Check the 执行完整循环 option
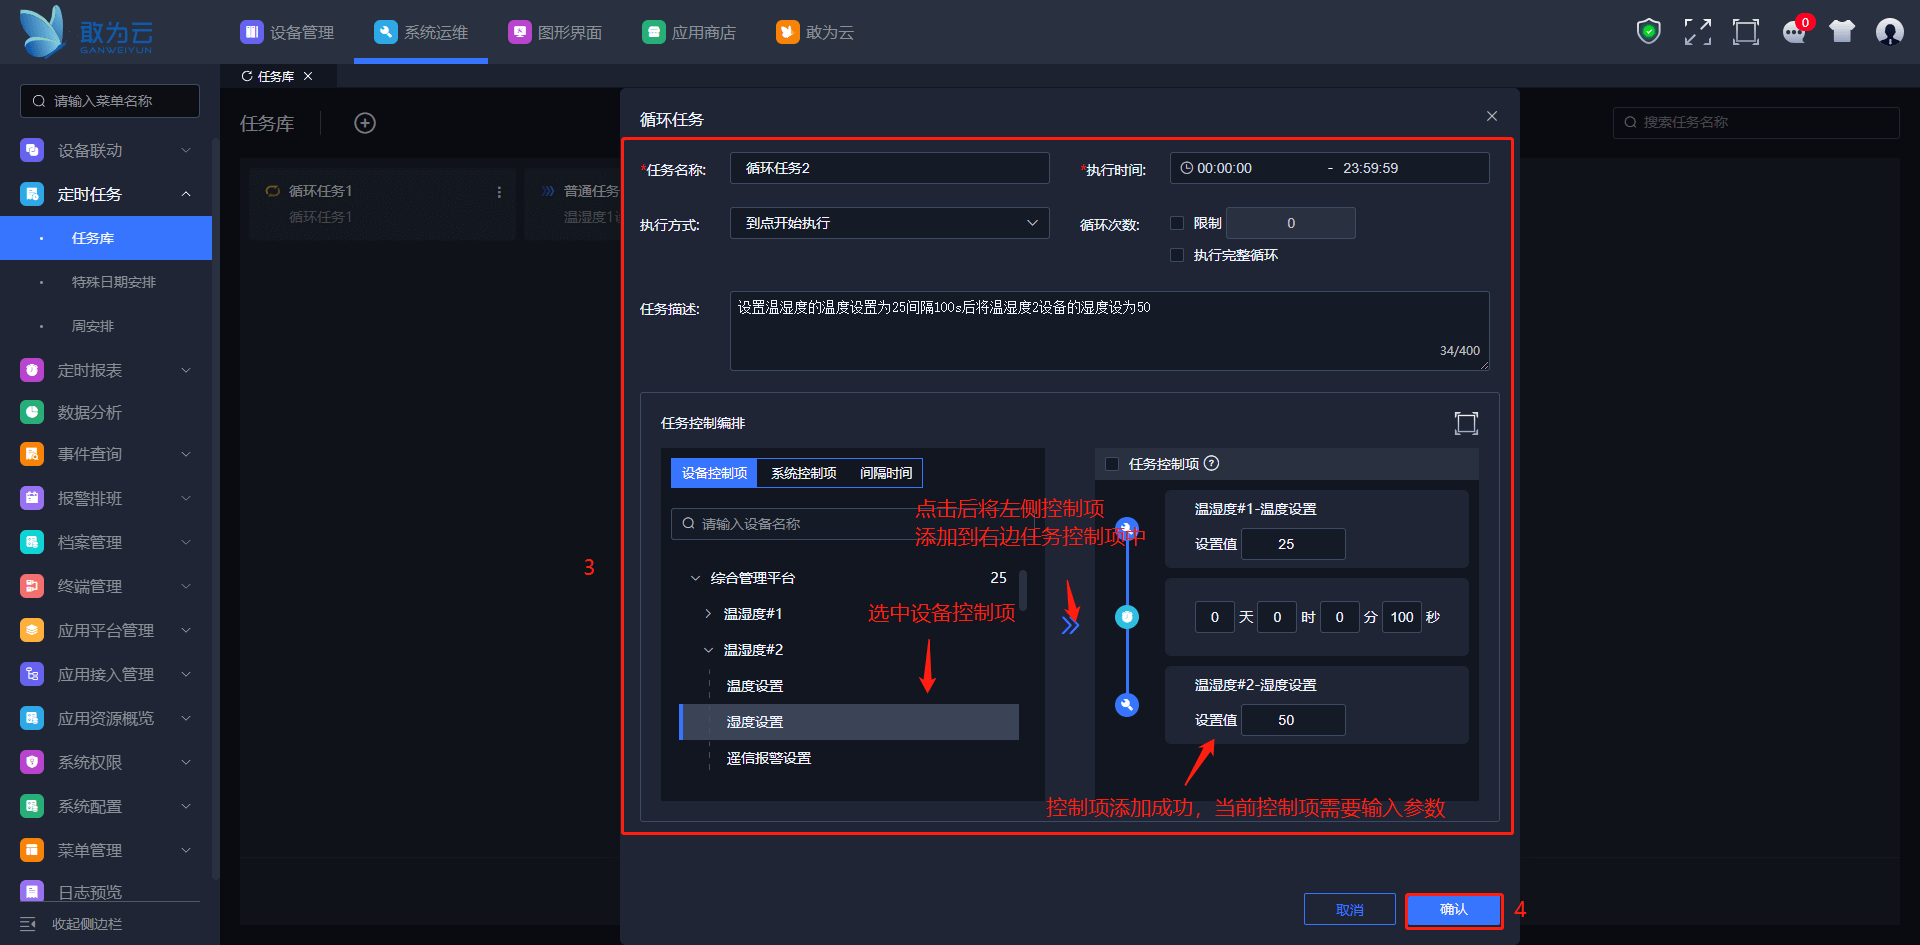Image resolution: width=1920 pixels, height=945 pixels. 1177,255
